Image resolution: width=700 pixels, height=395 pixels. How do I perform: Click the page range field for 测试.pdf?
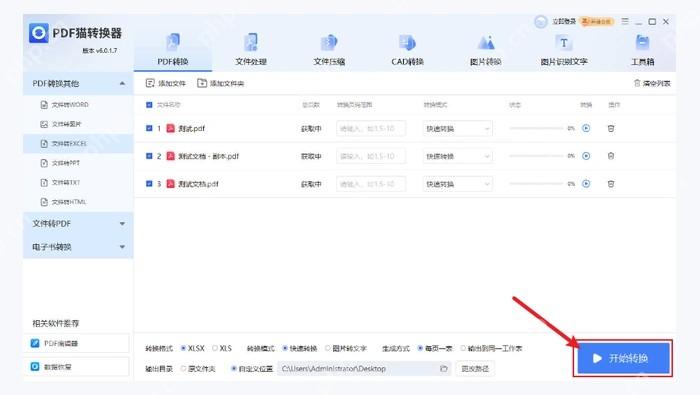tap(371, 129)
